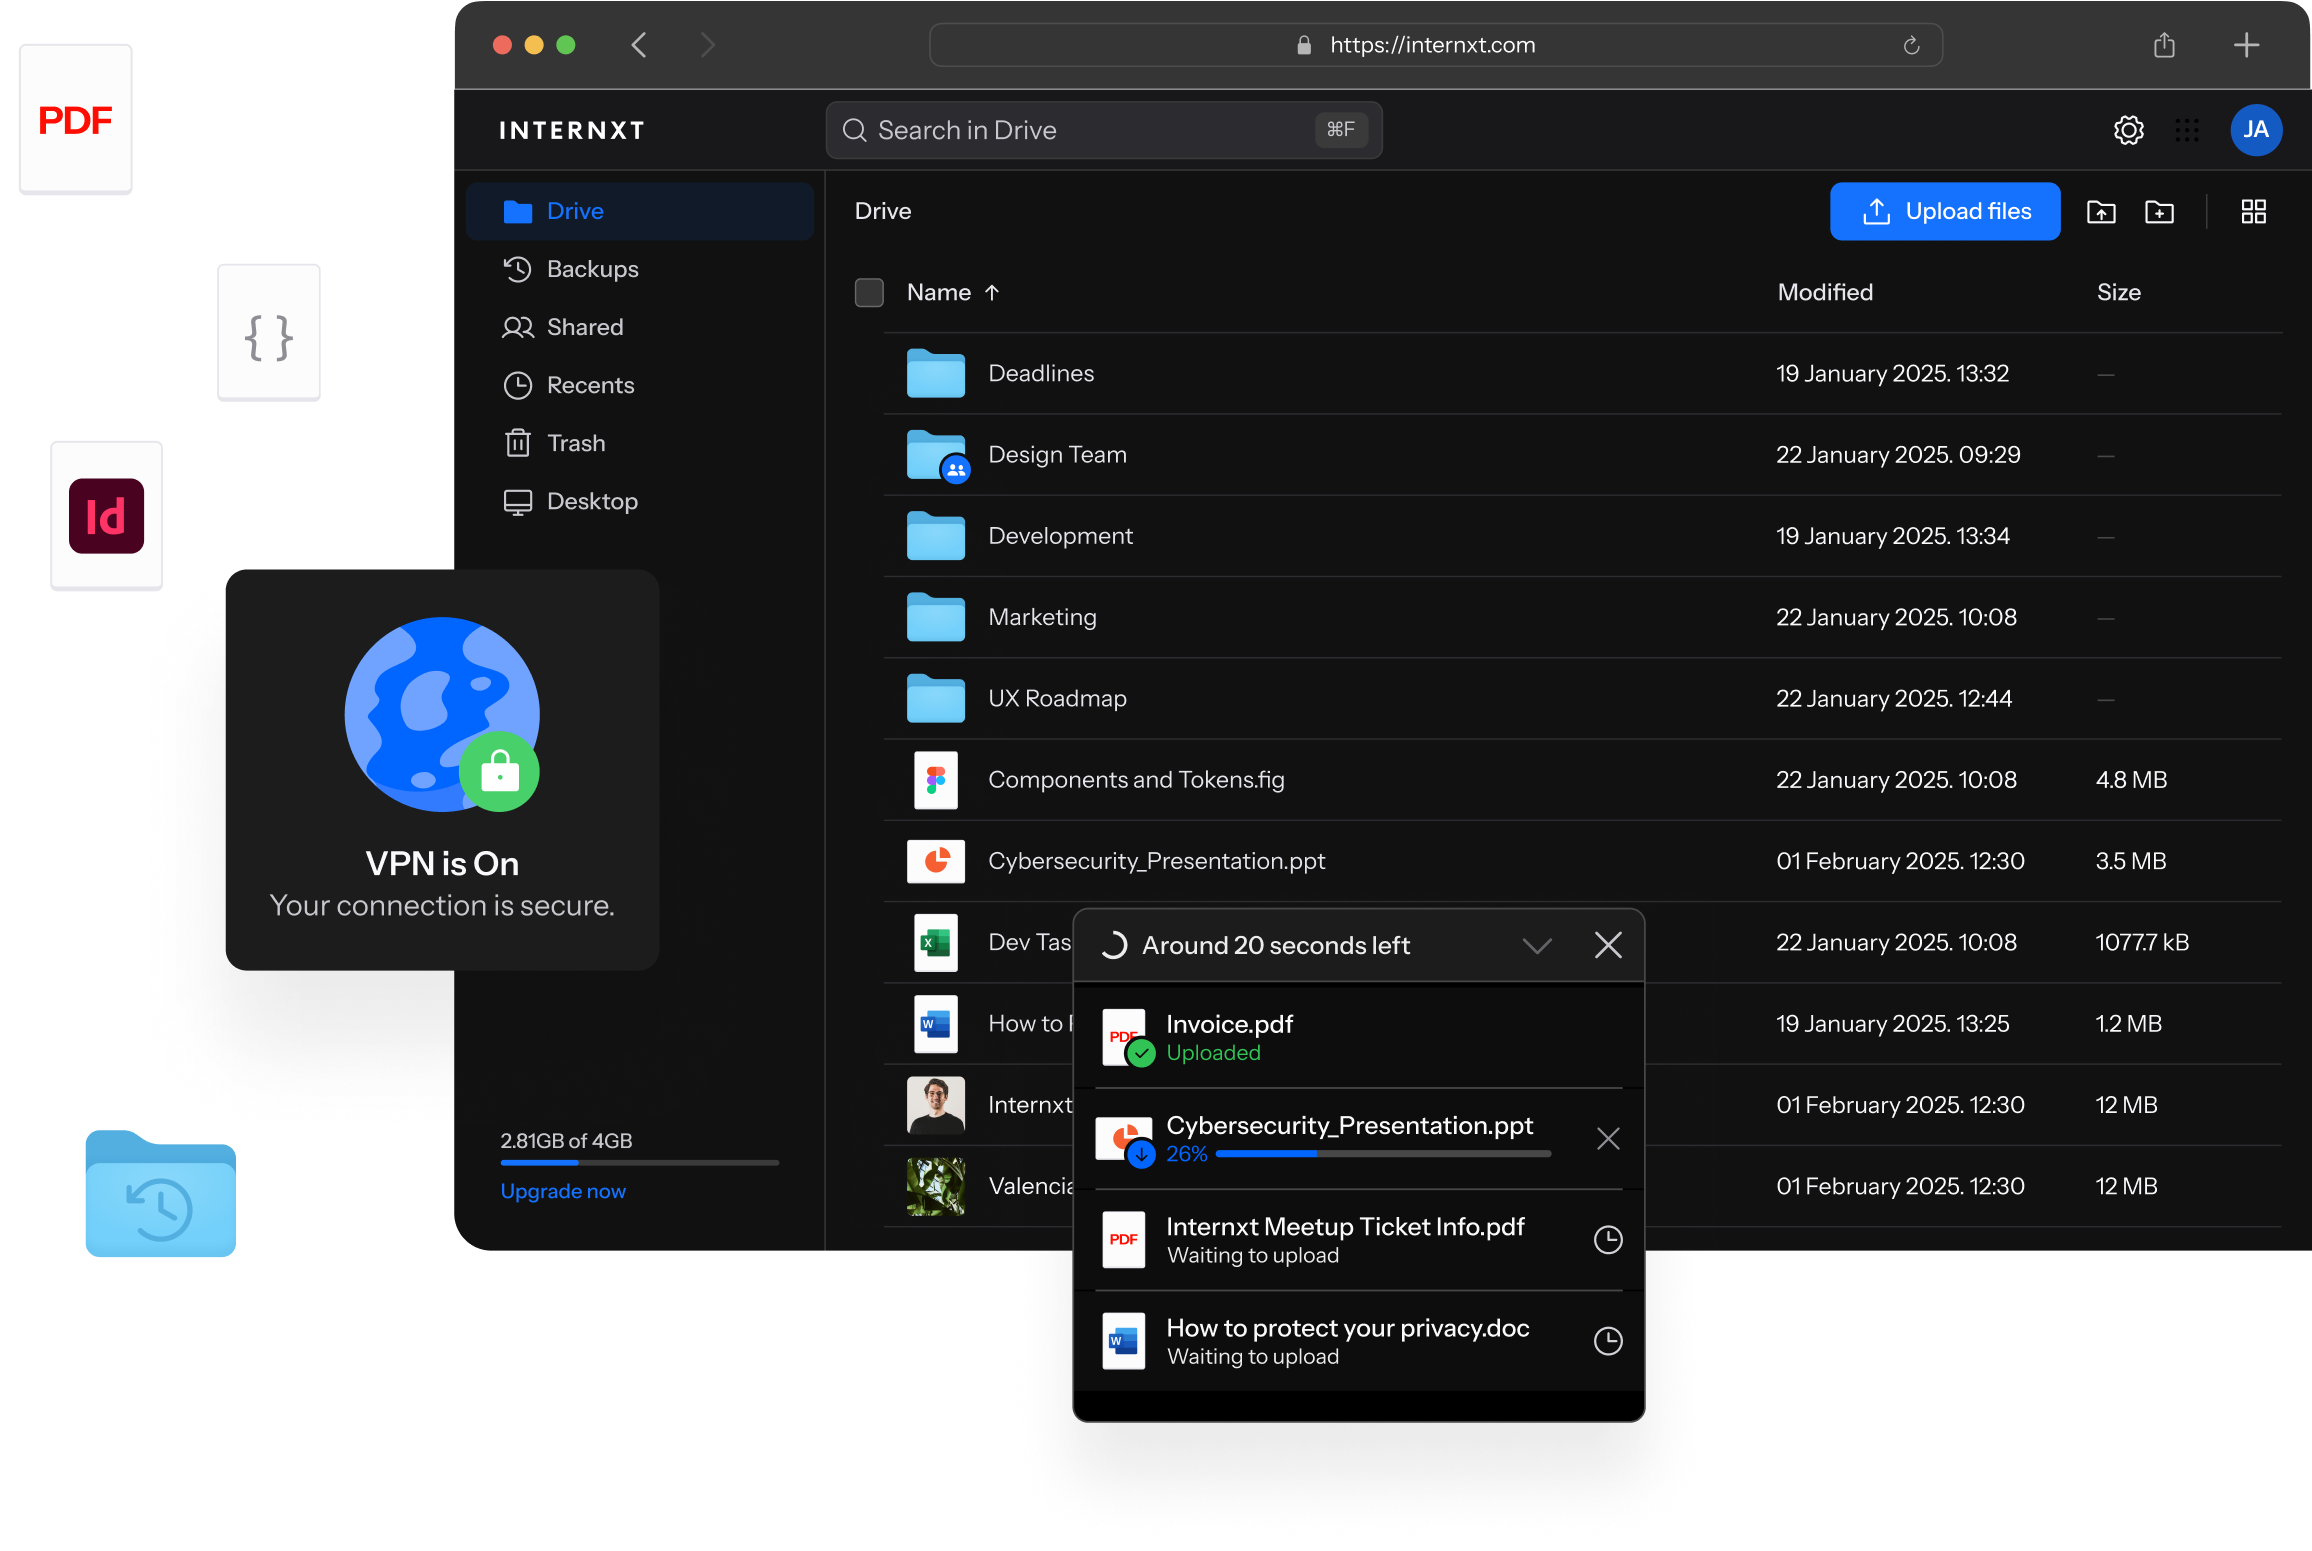Open Desktop in the sidebar

(592, 501)
